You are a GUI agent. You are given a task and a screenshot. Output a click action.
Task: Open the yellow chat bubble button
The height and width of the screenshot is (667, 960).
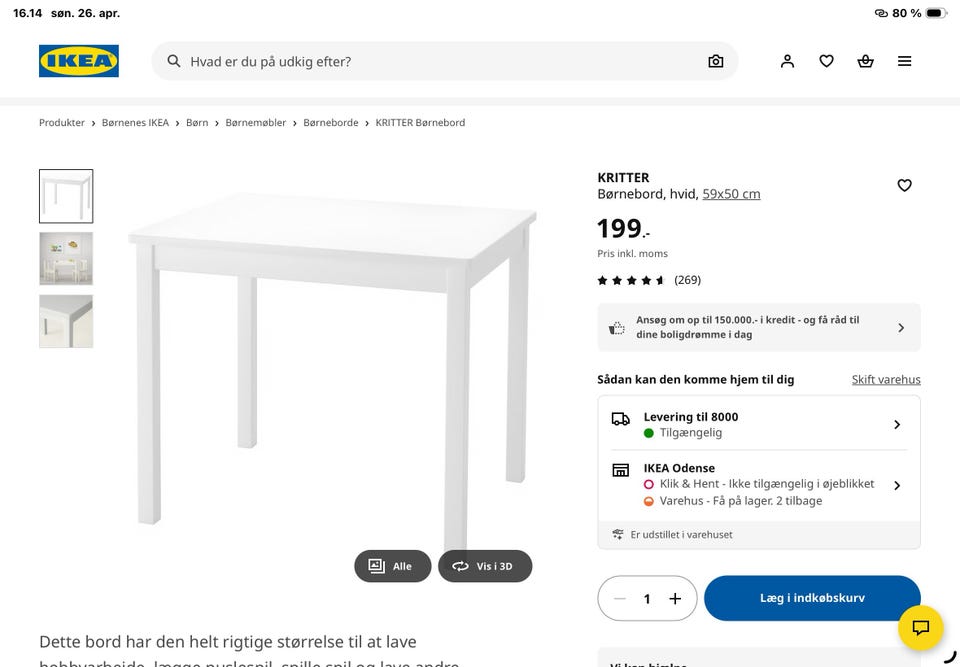click(x=920, y=627)
